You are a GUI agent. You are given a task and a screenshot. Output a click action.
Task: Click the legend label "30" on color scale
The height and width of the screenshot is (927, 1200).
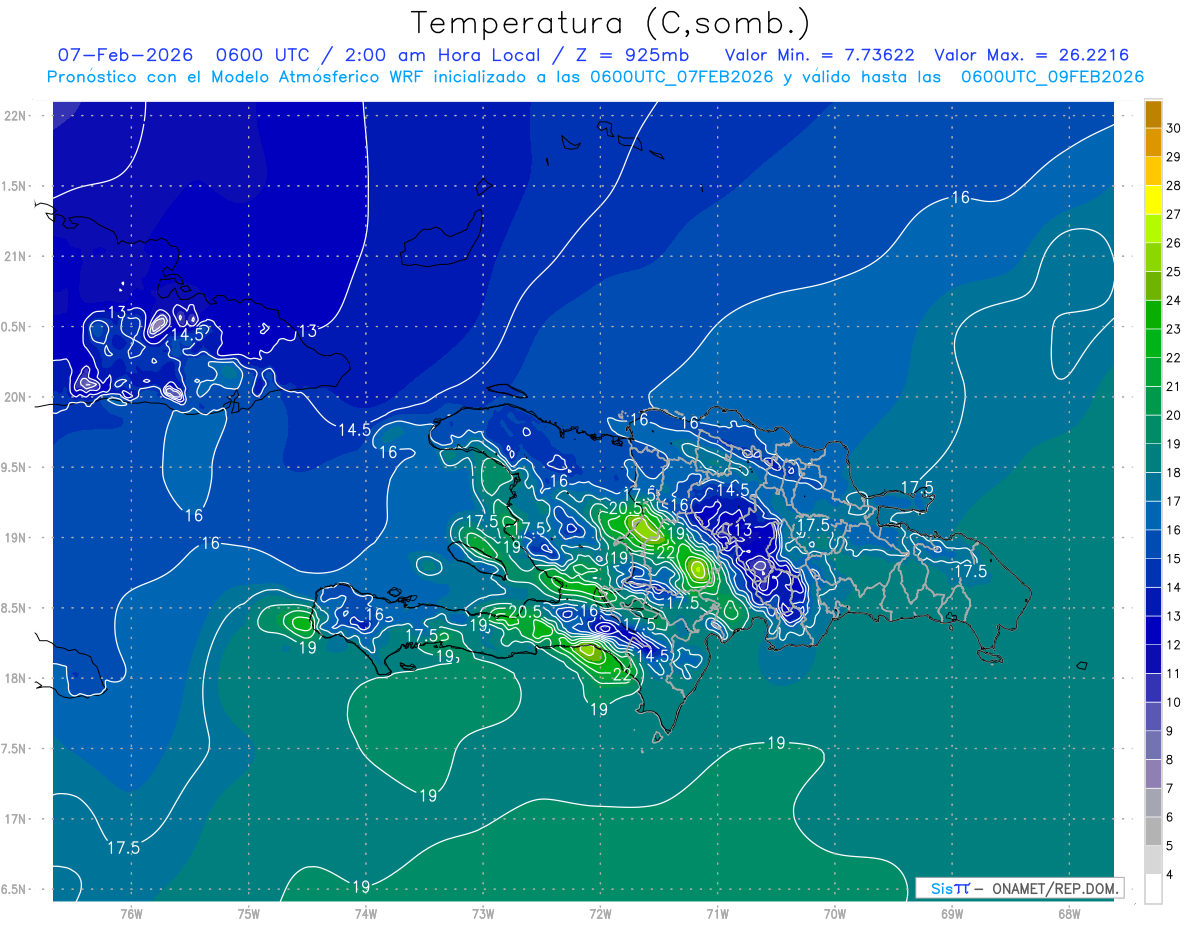[1174, 128]
